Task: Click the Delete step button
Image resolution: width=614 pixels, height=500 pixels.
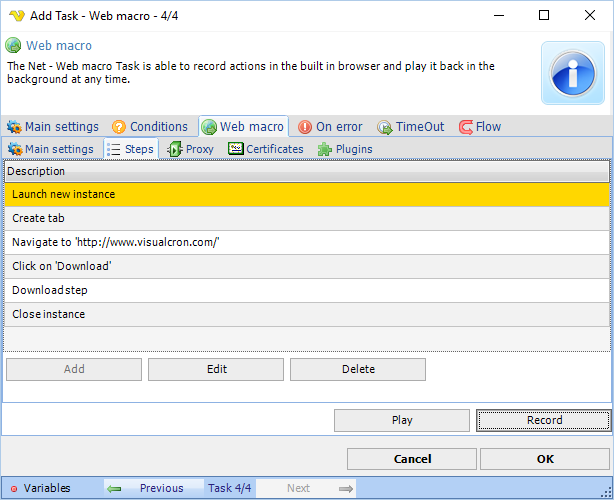Action: tap(358, 369)
